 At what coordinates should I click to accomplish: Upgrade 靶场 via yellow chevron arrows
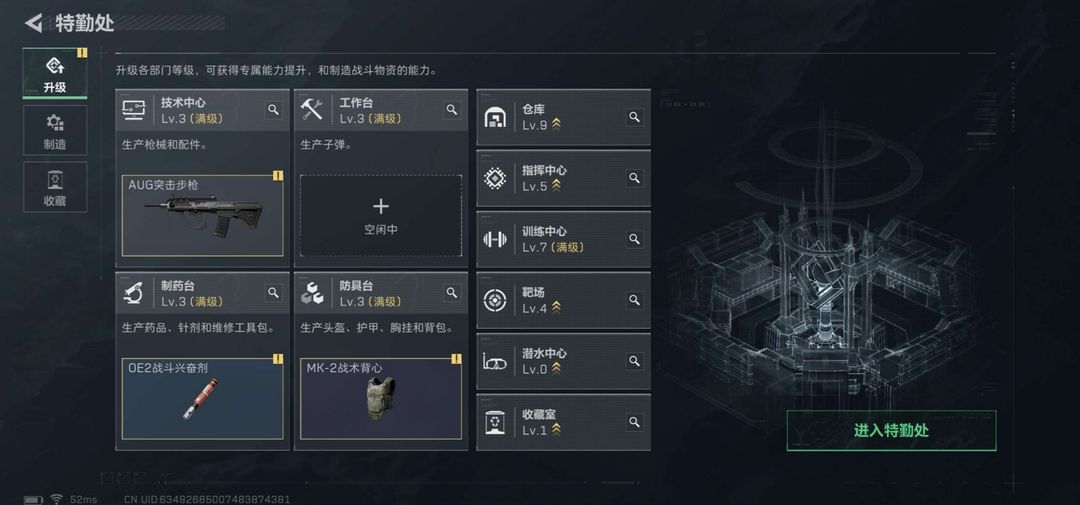(x=556, y=308)
